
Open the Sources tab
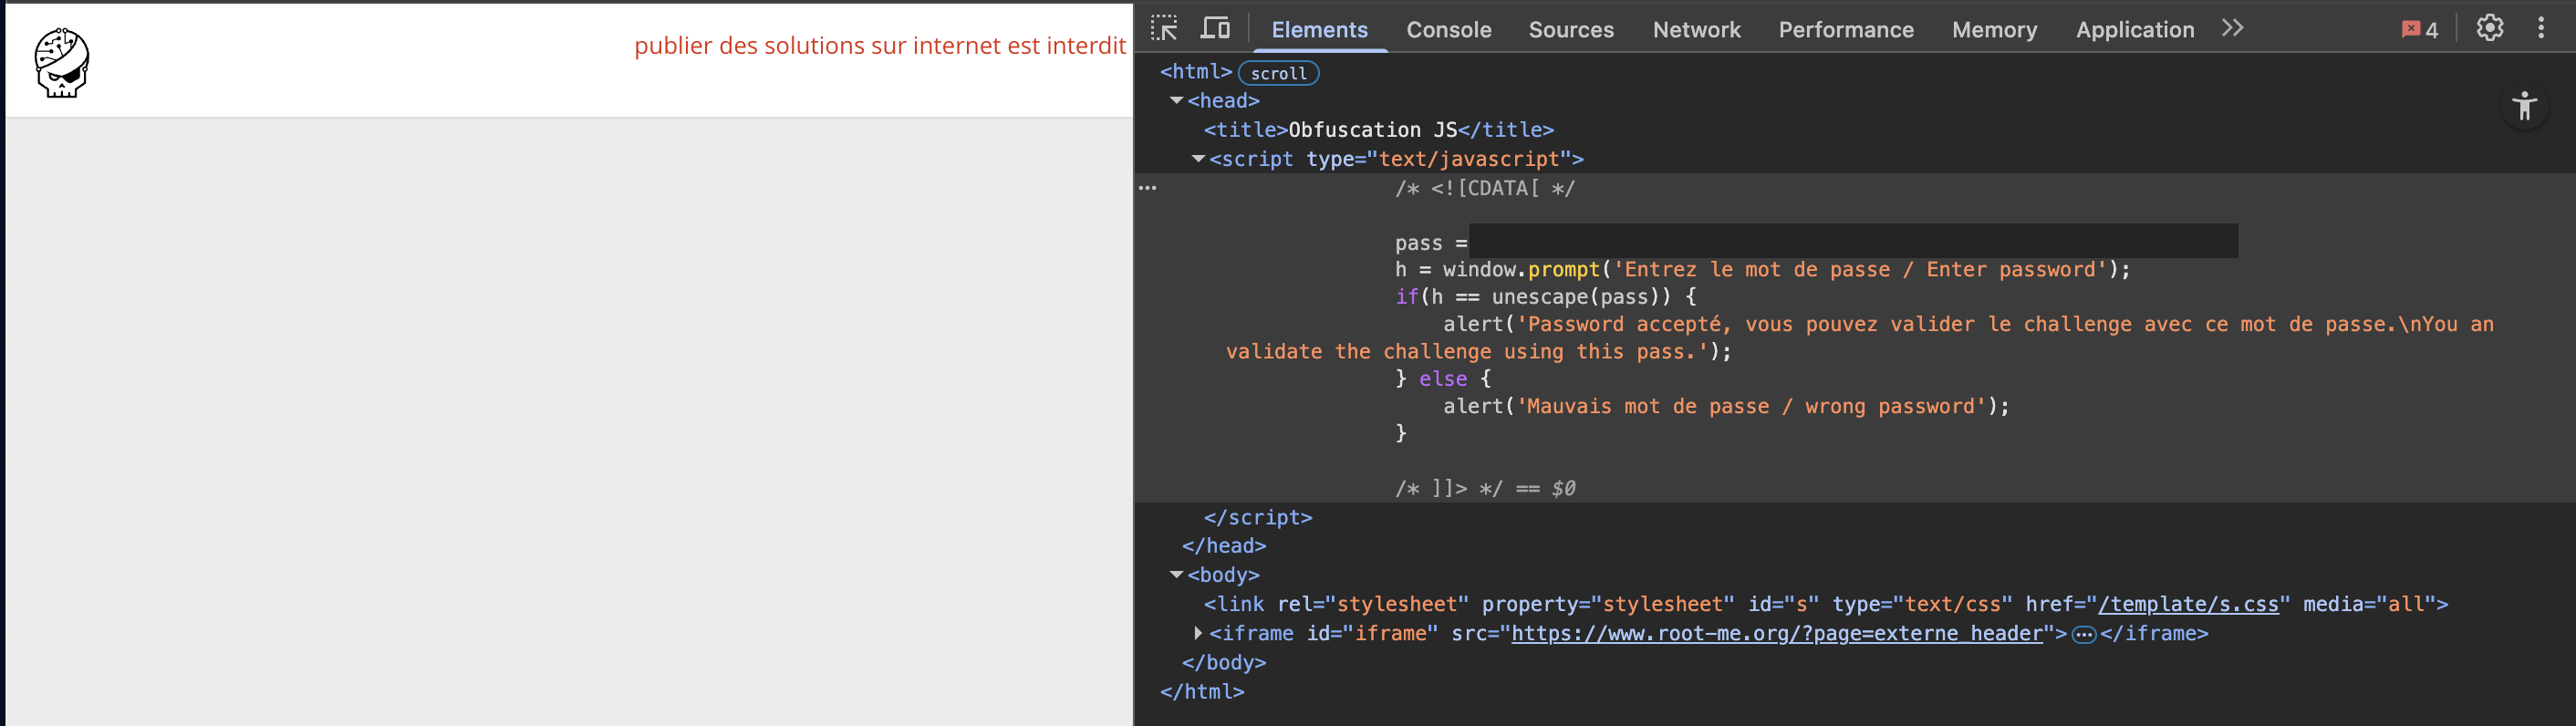point(1570,30)
